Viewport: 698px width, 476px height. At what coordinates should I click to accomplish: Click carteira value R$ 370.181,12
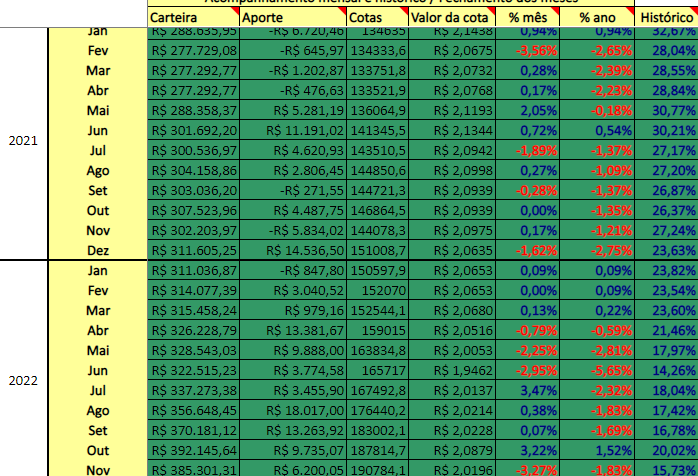point(194,431)
